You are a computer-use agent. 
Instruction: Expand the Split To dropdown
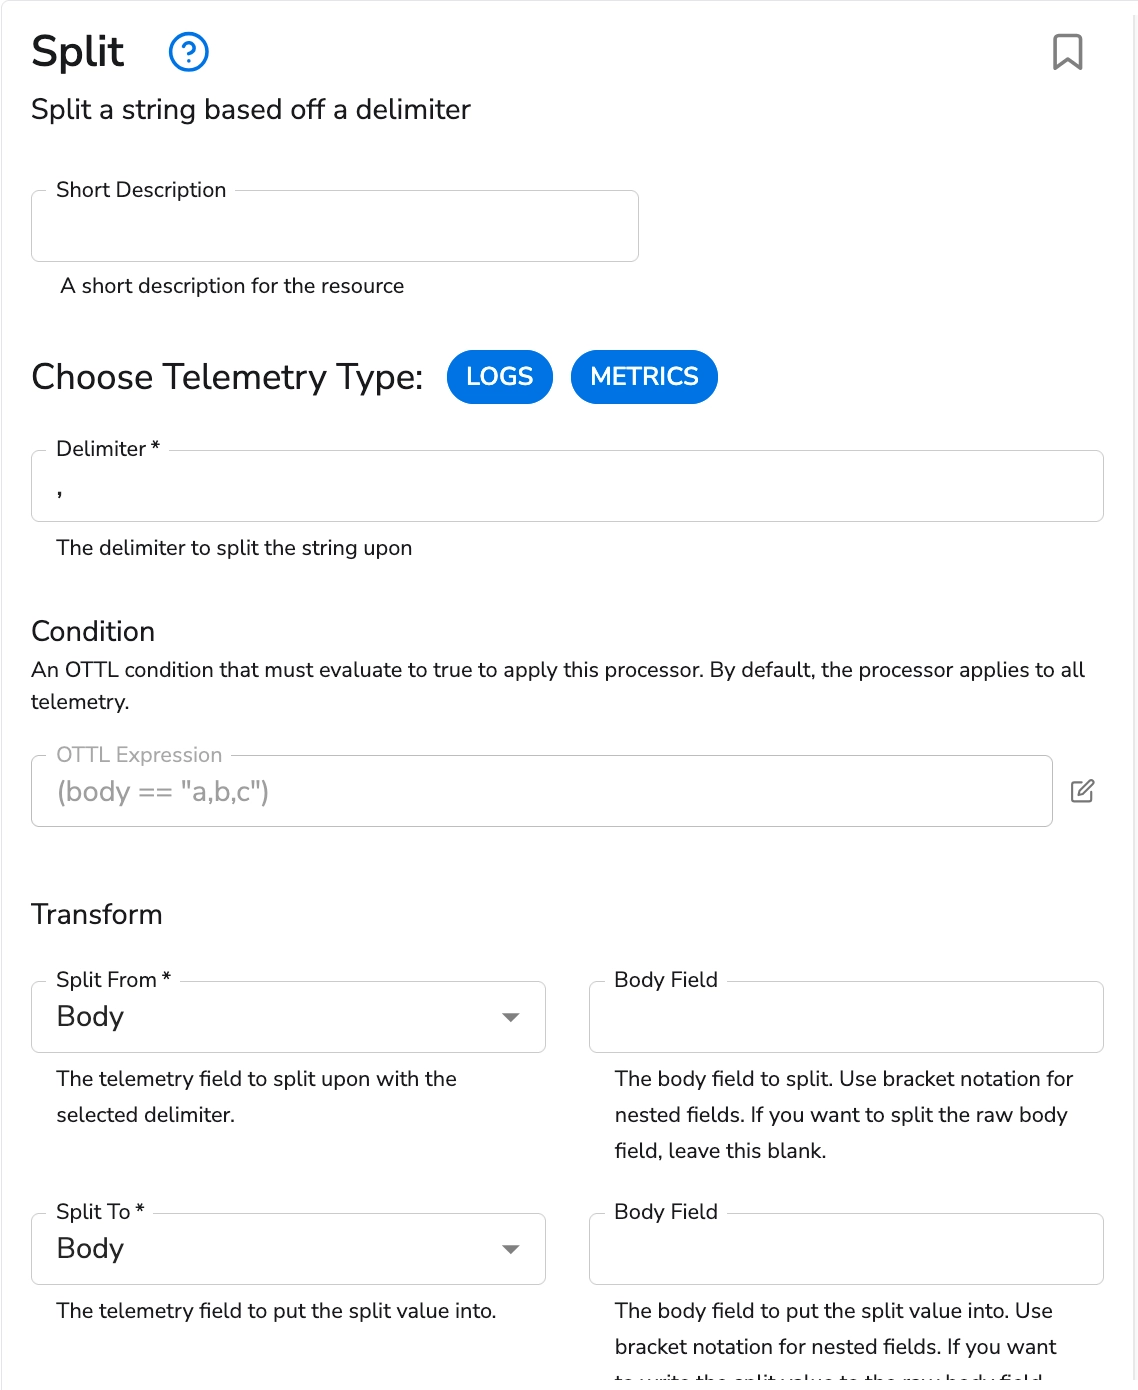(288, 1249)
